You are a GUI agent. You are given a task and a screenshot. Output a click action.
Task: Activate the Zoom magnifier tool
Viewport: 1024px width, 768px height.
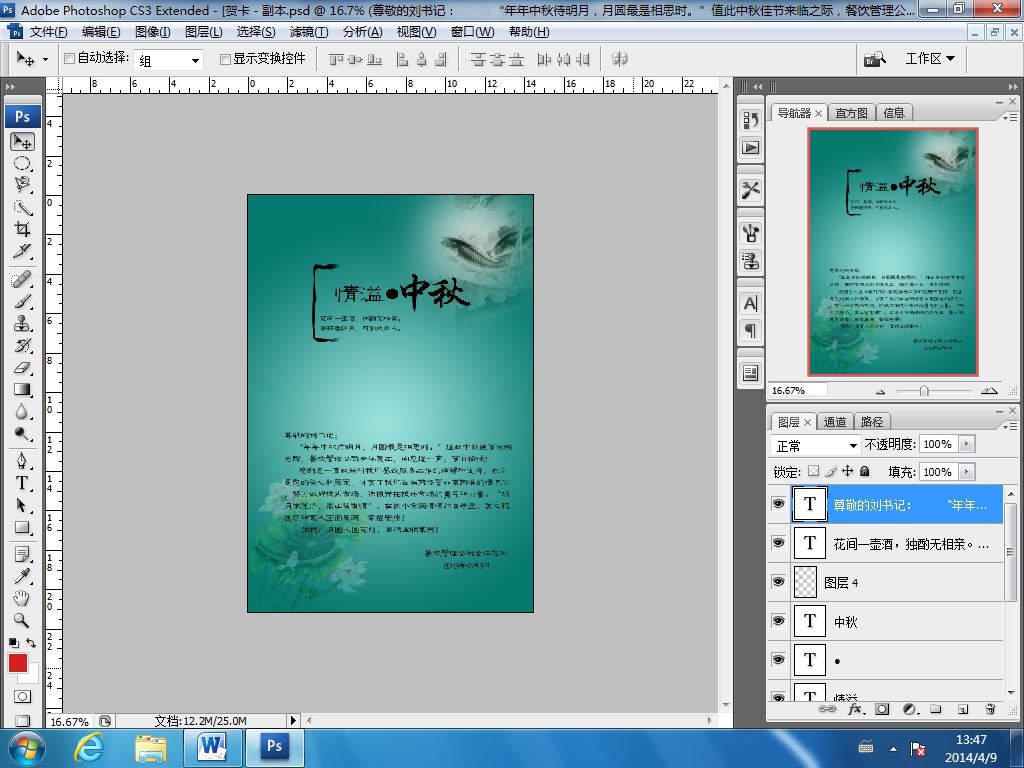point(22,620)
